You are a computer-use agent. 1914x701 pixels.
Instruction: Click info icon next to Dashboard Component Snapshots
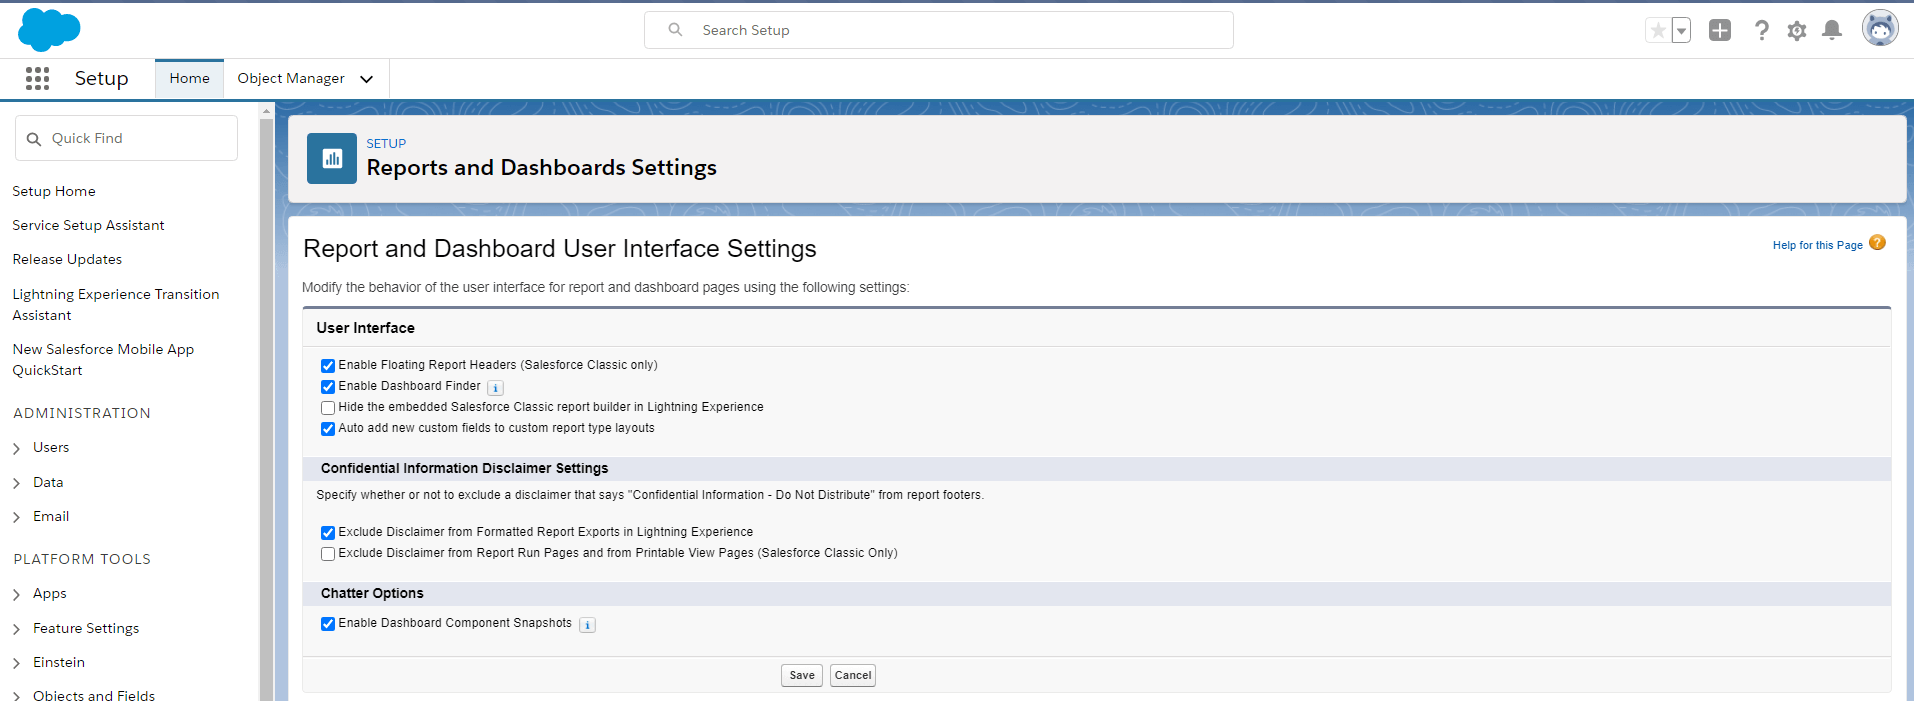pyautogui.click(x=587, y=625)
